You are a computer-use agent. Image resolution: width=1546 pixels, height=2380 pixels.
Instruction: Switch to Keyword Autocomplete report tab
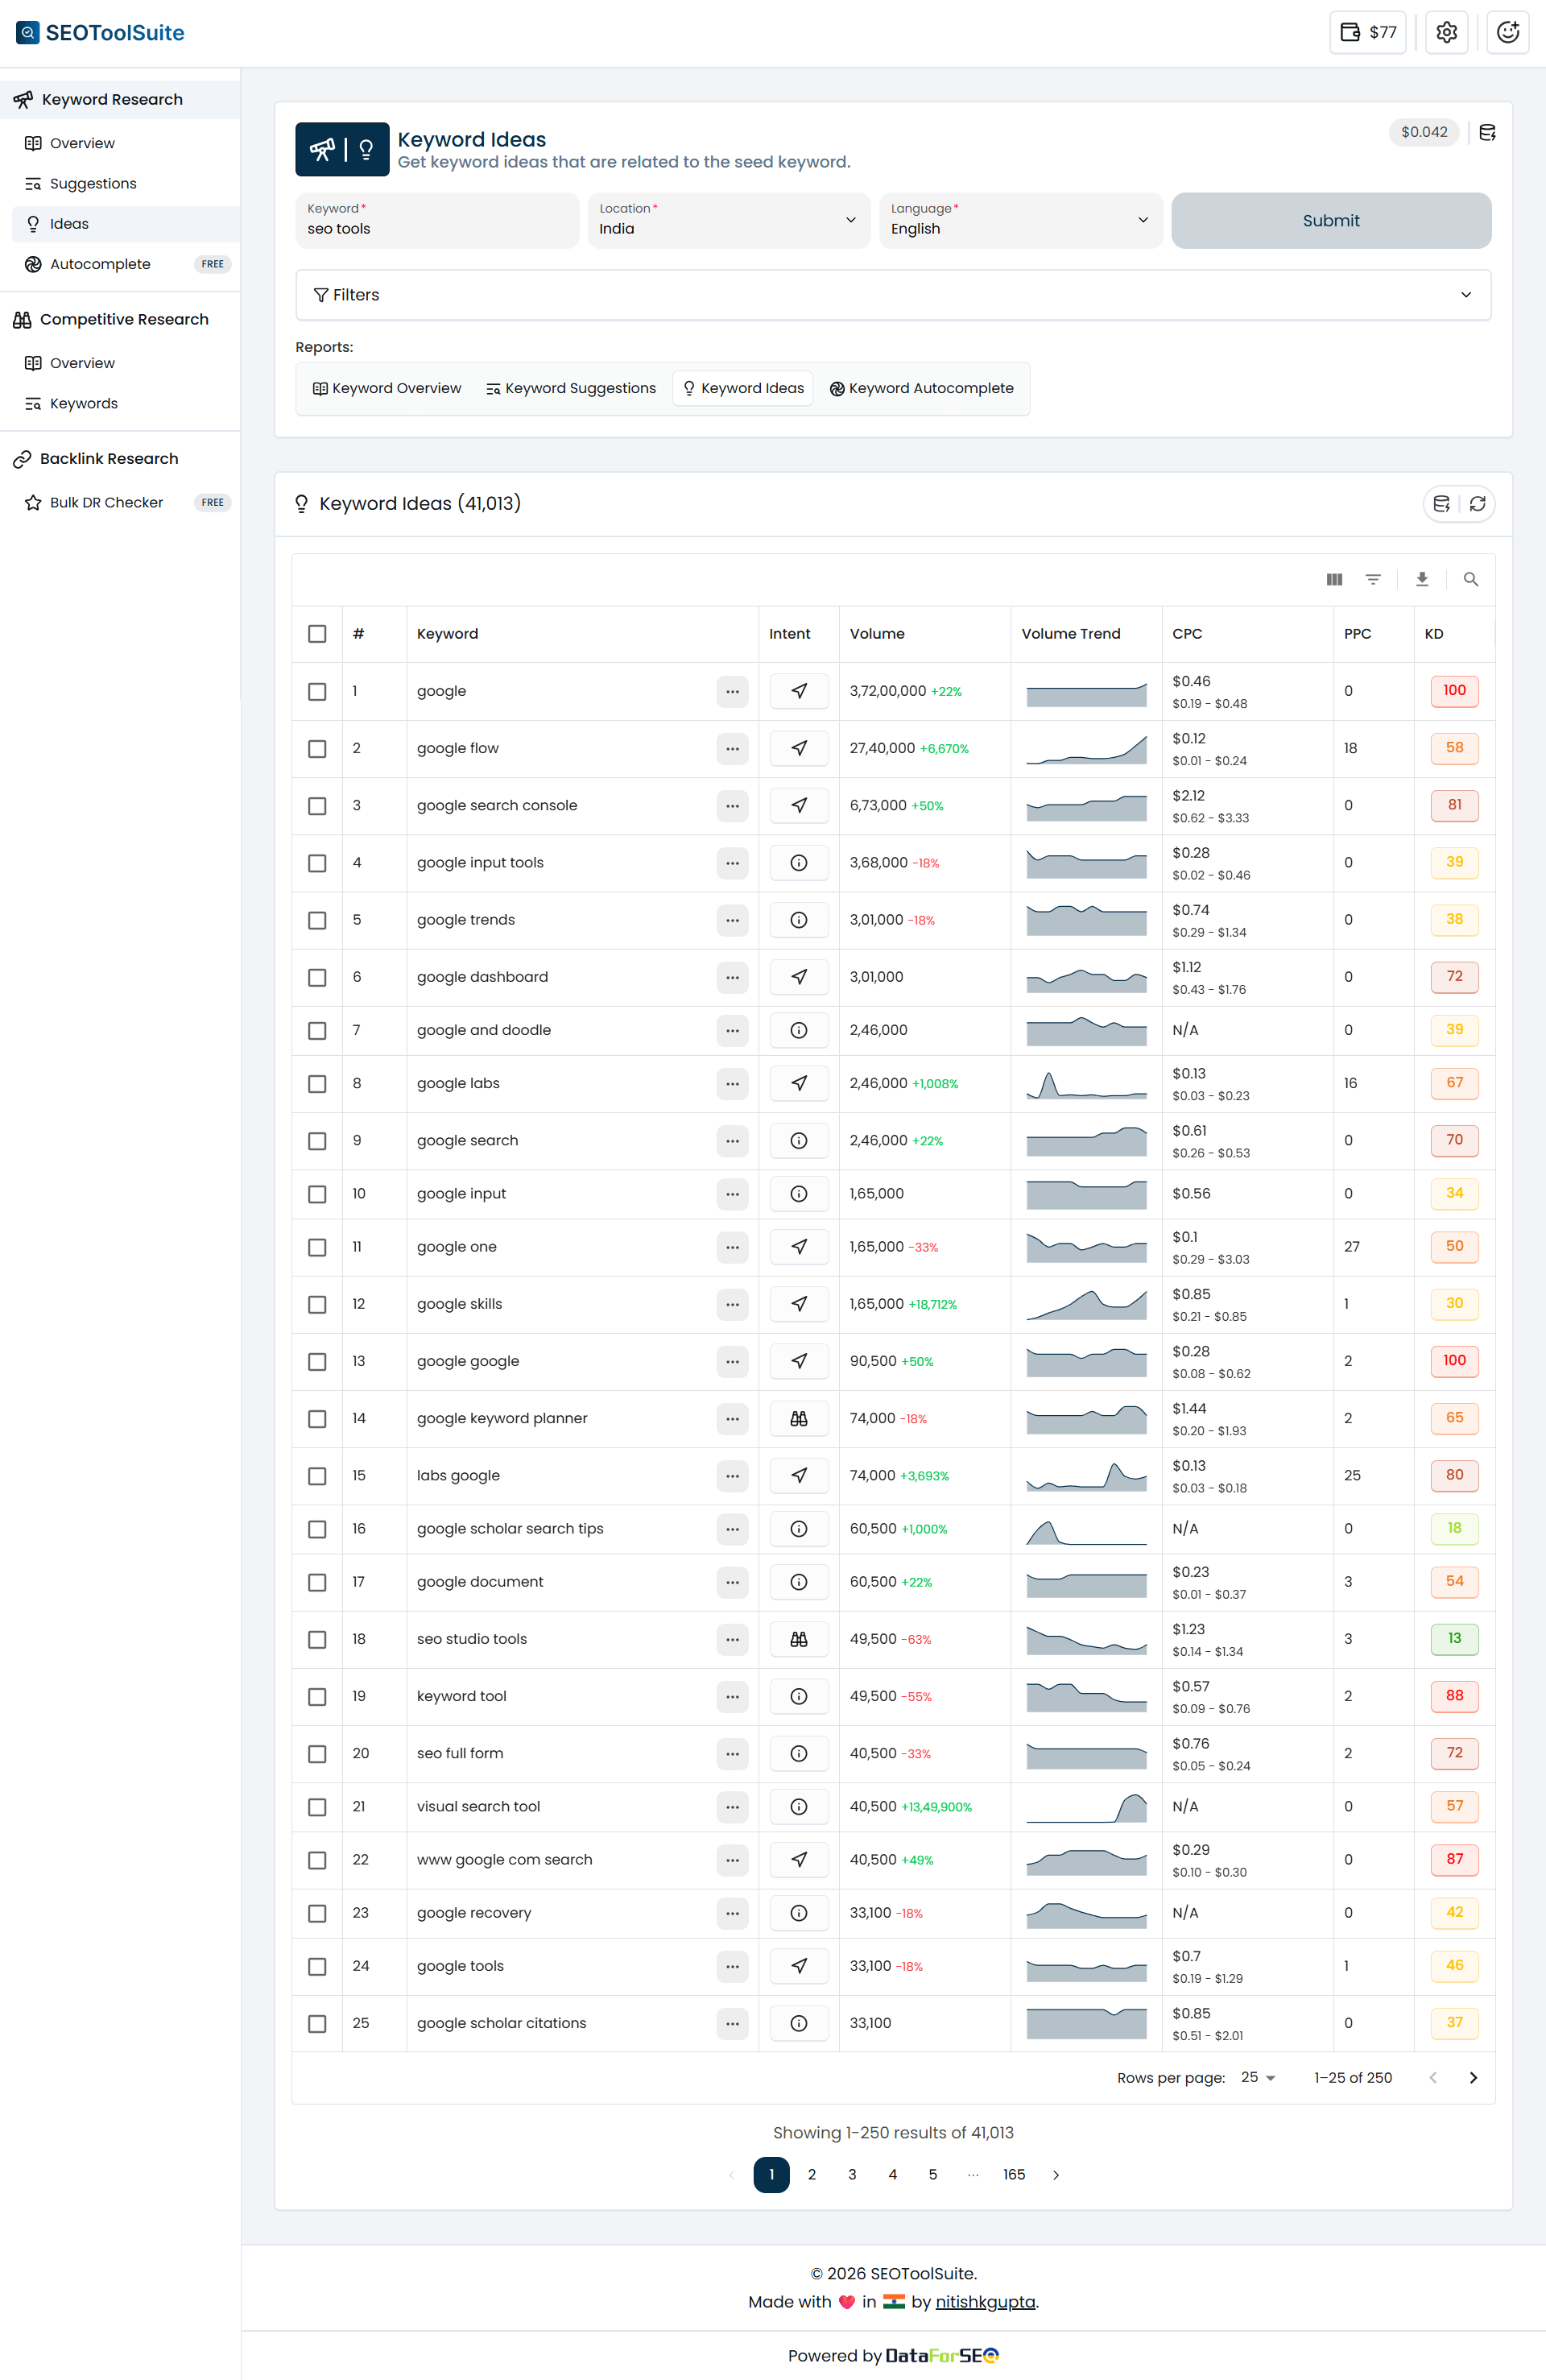click(x=921, y=388)
